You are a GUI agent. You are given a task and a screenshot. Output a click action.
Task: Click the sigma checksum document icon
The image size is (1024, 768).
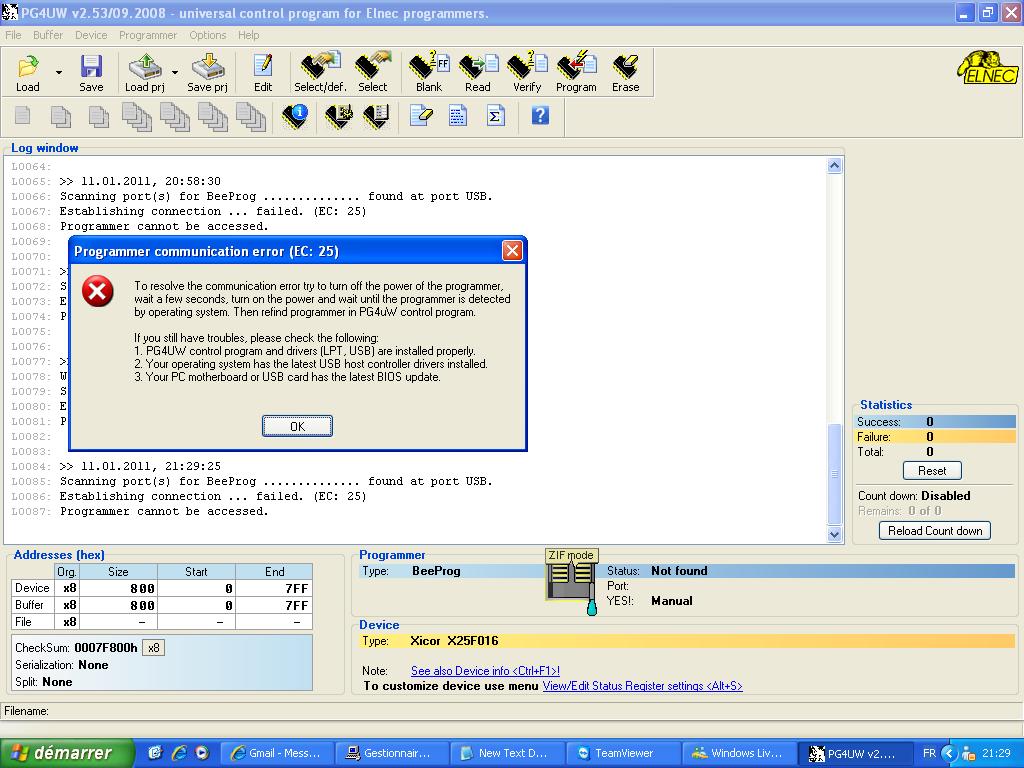click(x=496, y=116)
